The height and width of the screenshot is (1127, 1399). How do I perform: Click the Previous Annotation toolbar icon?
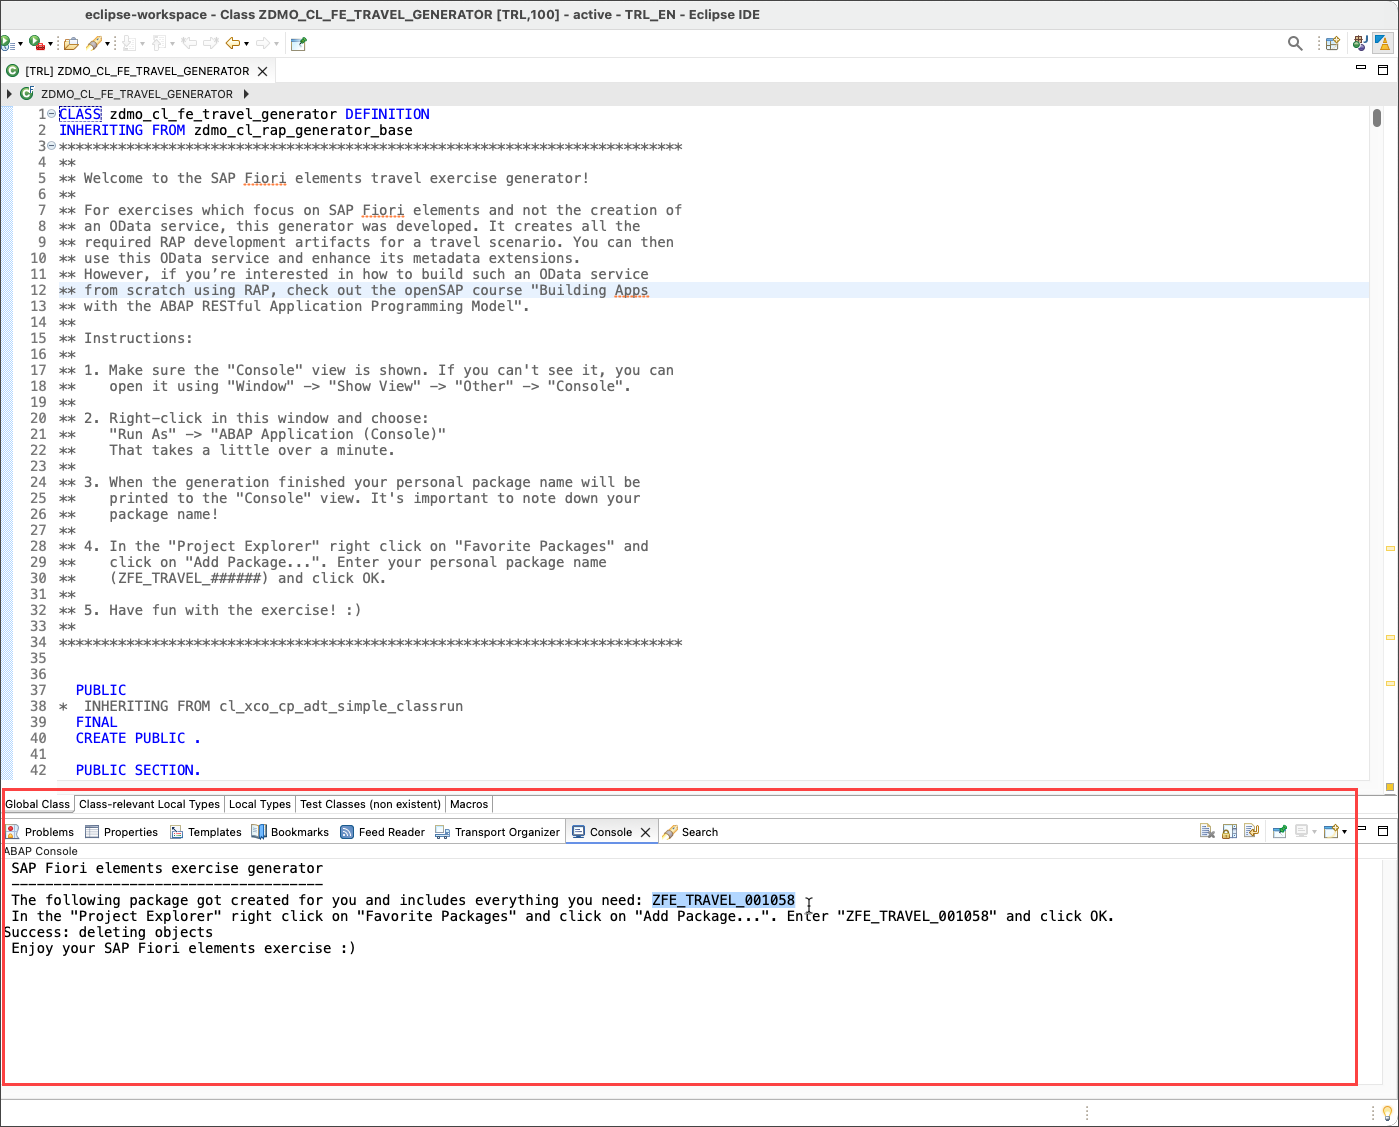(x=160, y=43)
